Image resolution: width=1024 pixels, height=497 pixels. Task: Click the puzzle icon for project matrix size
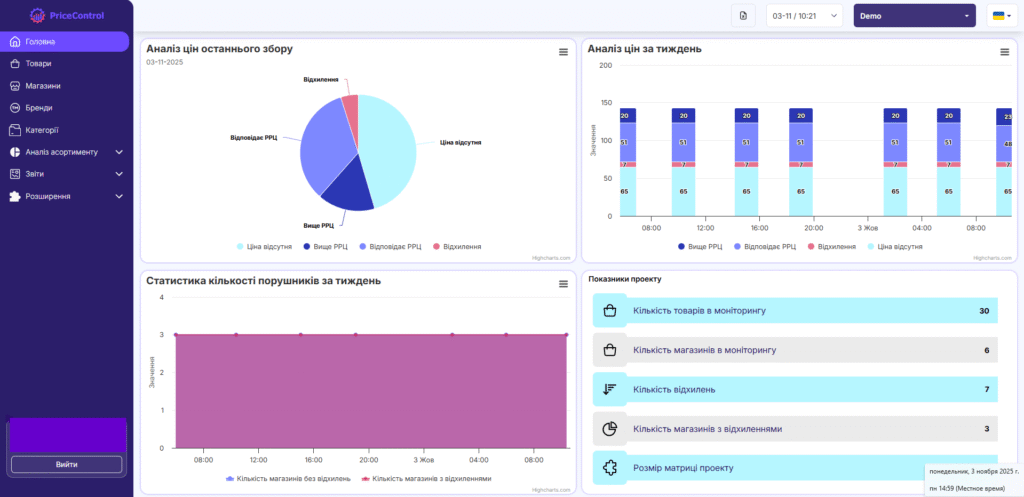[x=609, y=468]
